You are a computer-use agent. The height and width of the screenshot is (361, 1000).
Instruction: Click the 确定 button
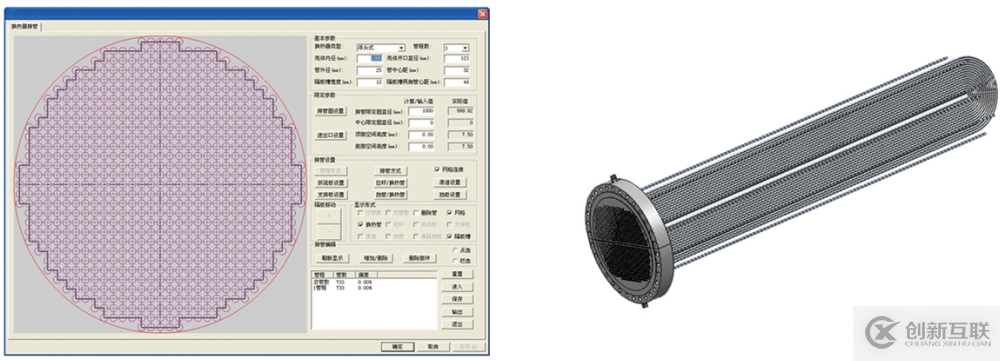coord(398,347)
